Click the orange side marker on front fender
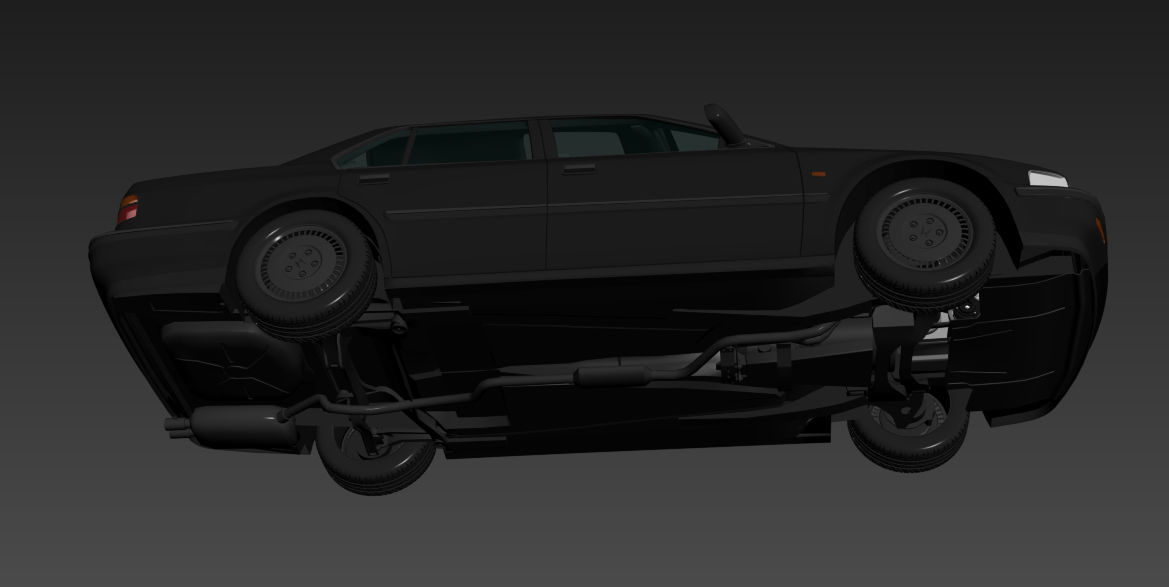This screenshot has height=587, width=1169. pos(819,174)
